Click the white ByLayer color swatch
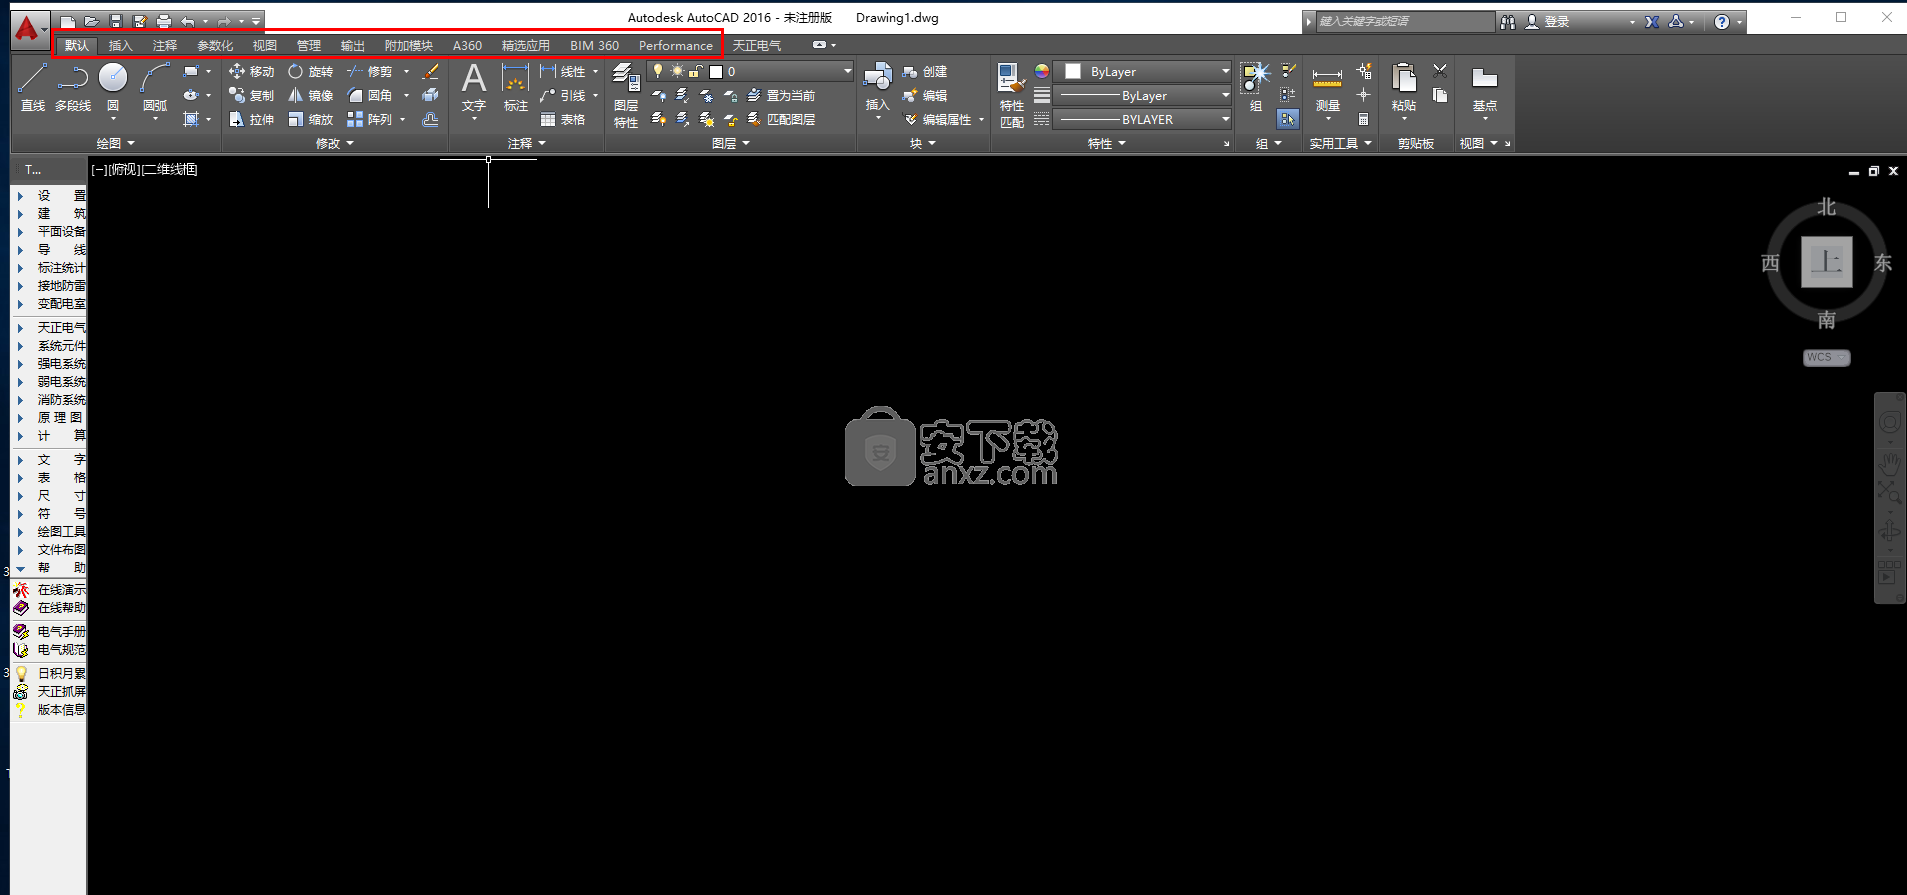This screenshot has width=1907, height=895. pyautogui.click(x=1073, y=72)
